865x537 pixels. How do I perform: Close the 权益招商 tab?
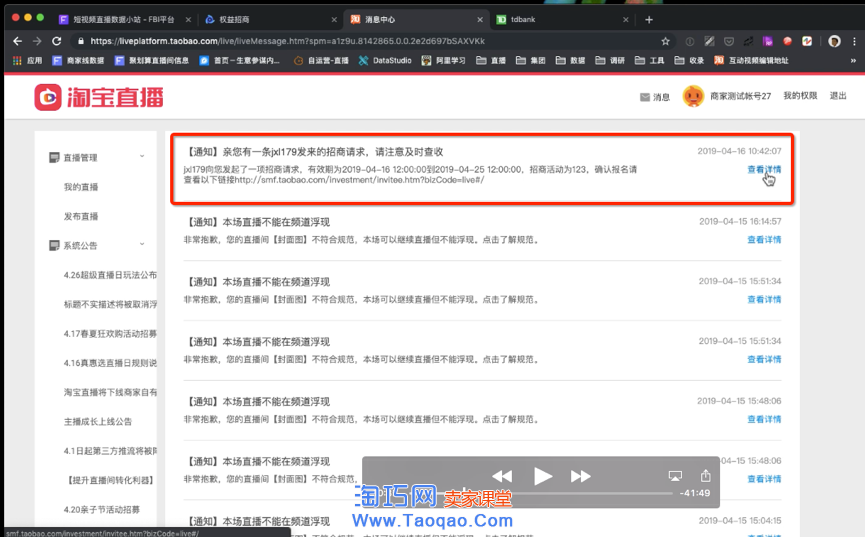point(334,19)
